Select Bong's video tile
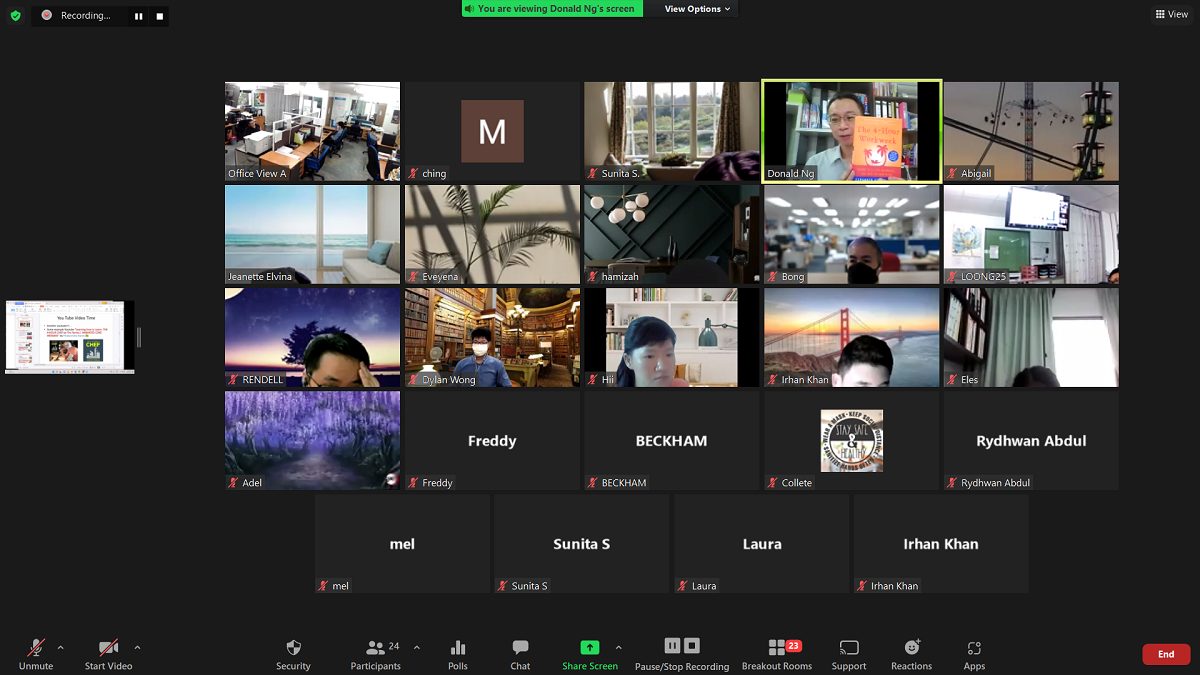 (x=851, y=234)
